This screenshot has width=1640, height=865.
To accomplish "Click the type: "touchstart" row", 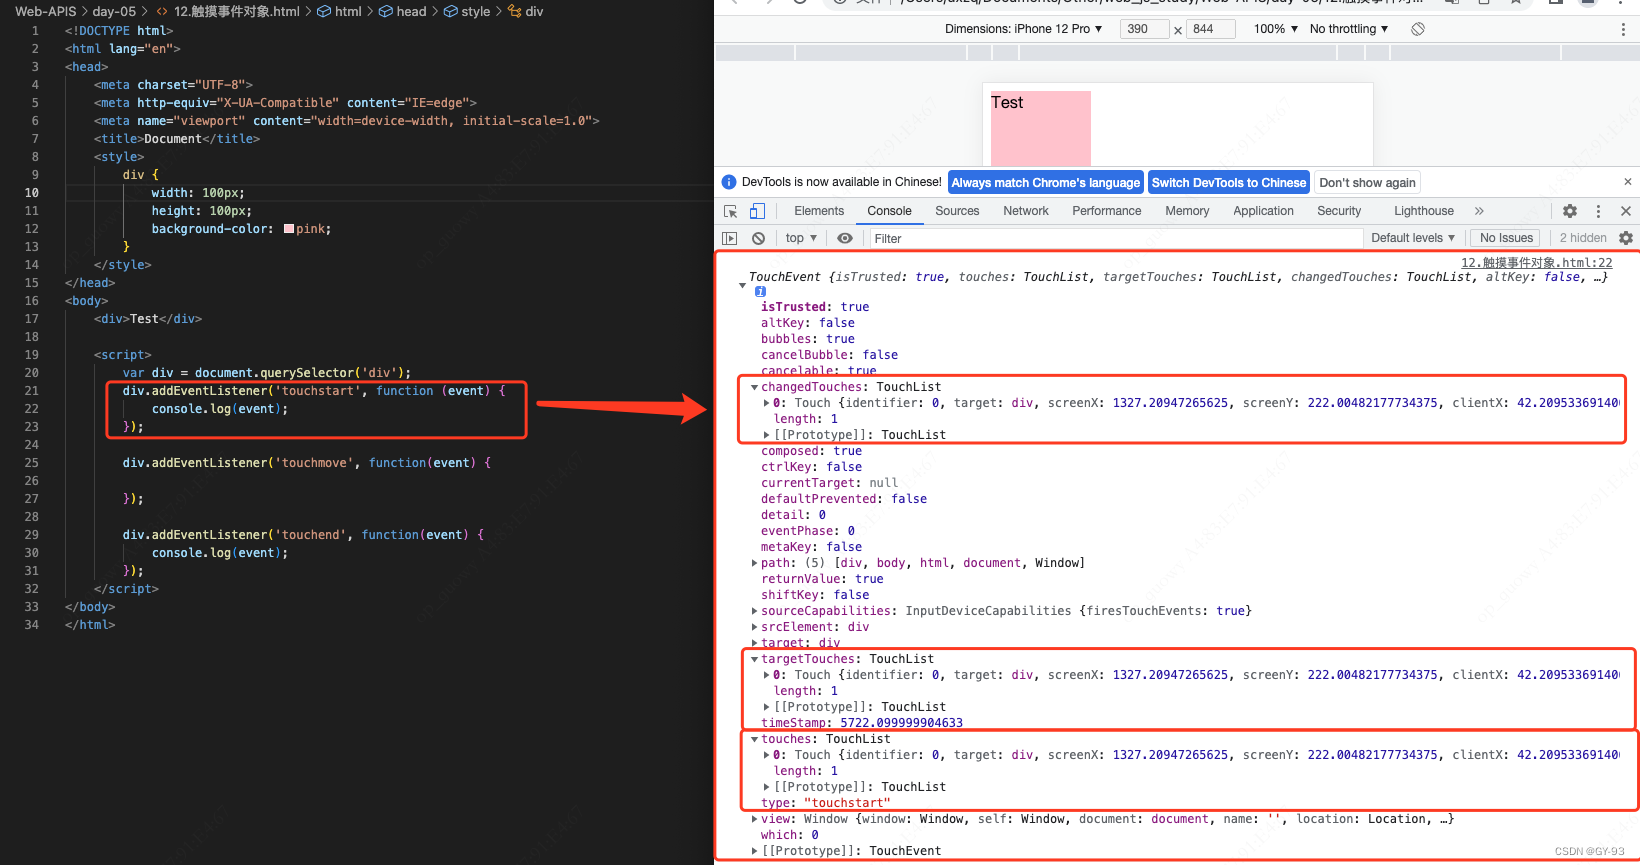I will [826, 803].
